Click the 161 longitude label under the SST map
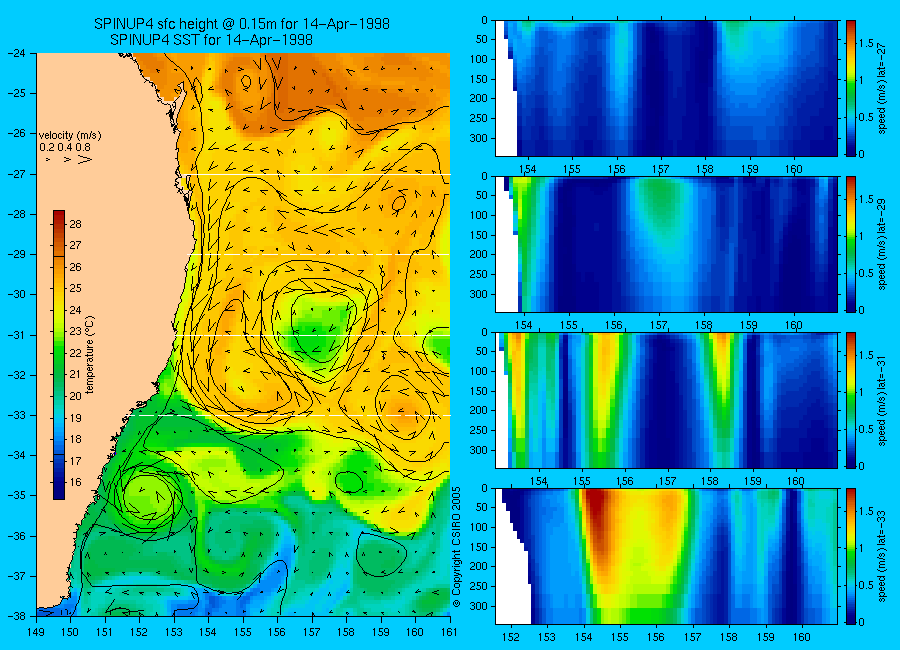This screenshot has width=900, height=650. [x=449, y=632]
